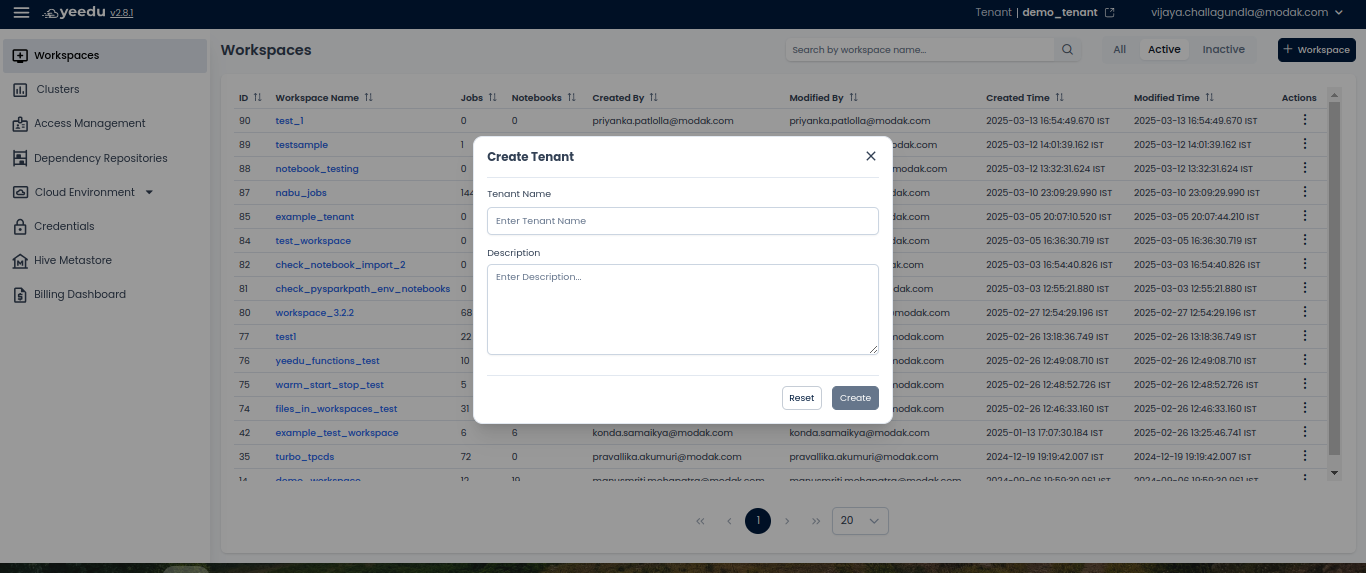The image size is (1366, 573).
Task: Open actions menu for workspace_3.2.2 row
Action: tap(1304, 312)
